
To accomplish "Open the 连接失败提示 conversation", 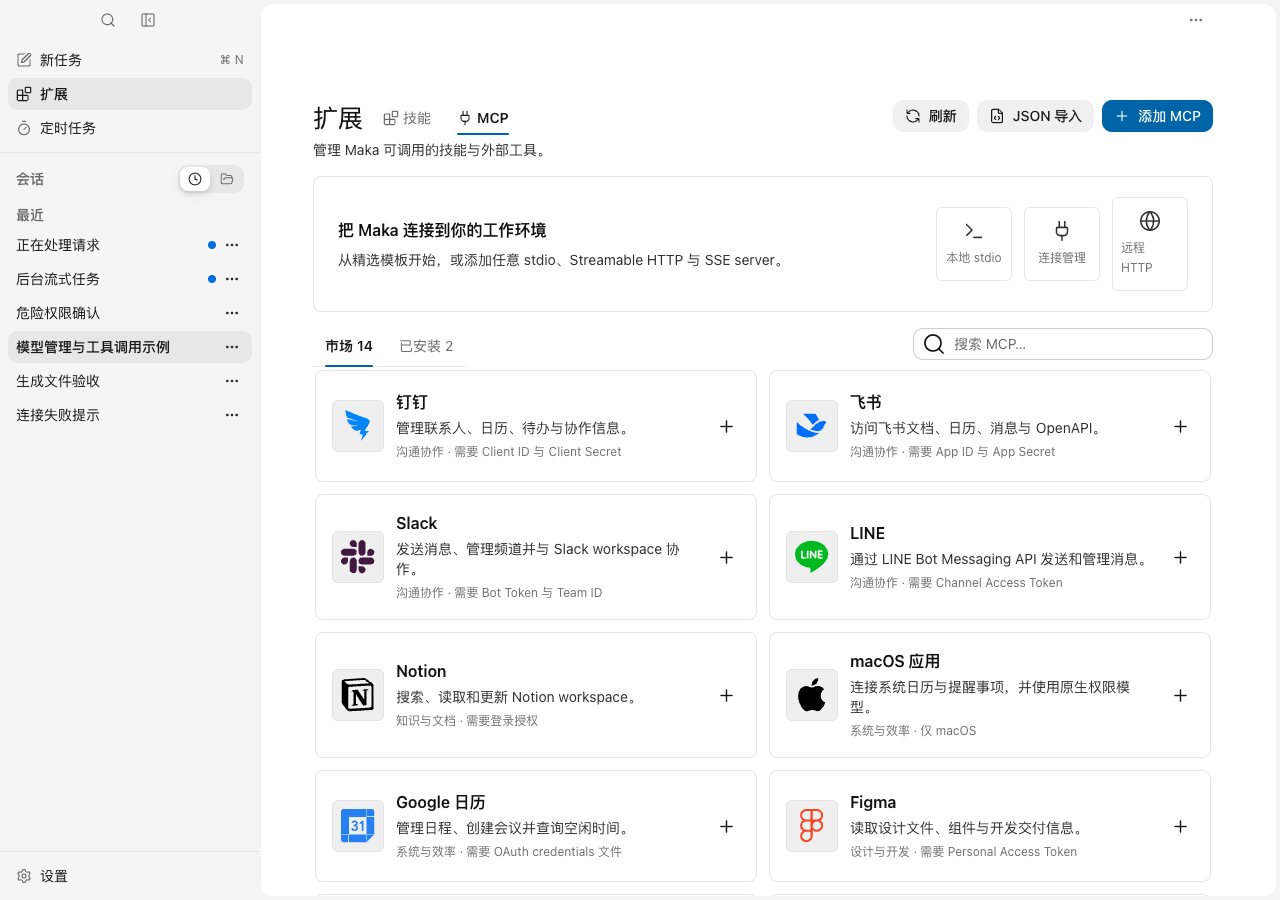I will tap(130, 415).
